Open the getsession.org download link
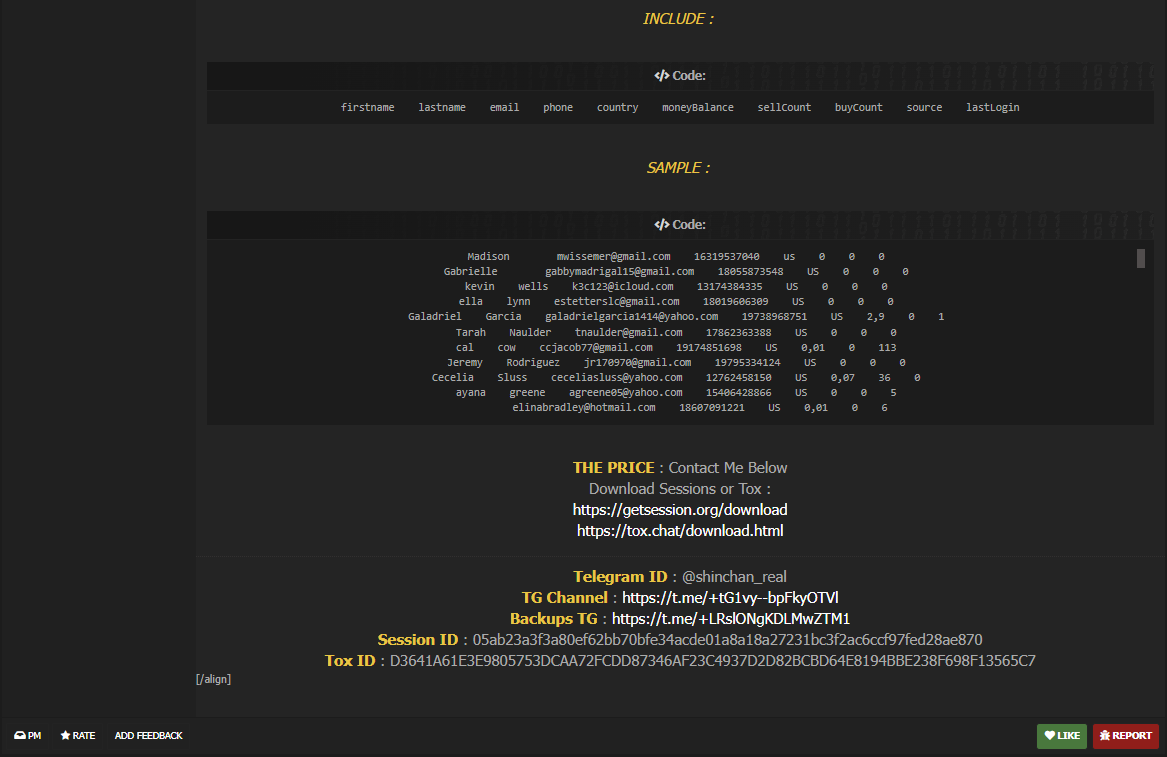The height and width of the screenshot is (757, 1167). (x=680, y=510)
